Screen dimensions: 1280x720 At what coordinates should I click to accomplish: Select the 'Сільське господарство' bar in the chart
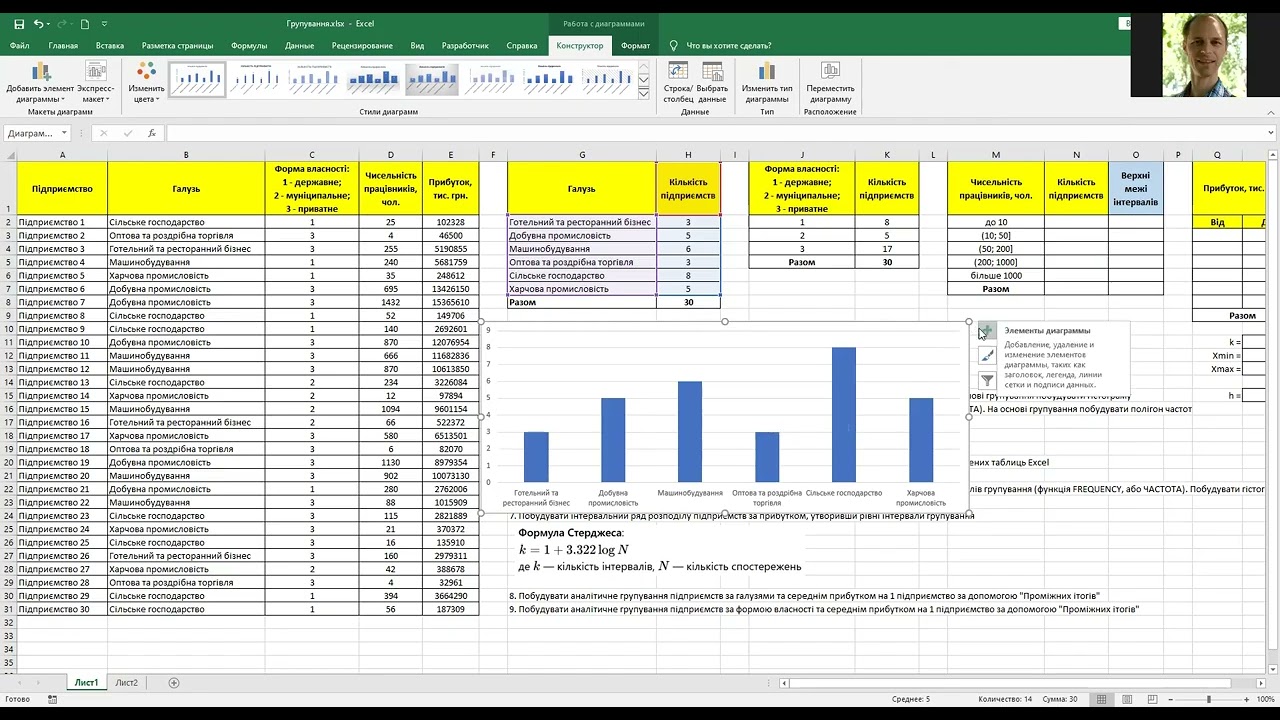point(844,415)
